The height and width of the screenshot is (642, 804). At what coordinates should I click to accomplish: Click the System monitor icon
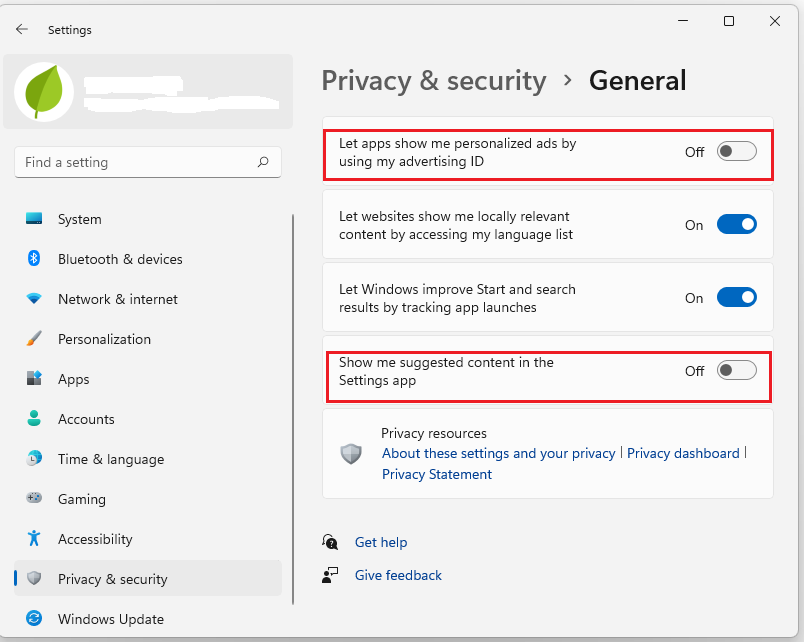pos(34,218)
